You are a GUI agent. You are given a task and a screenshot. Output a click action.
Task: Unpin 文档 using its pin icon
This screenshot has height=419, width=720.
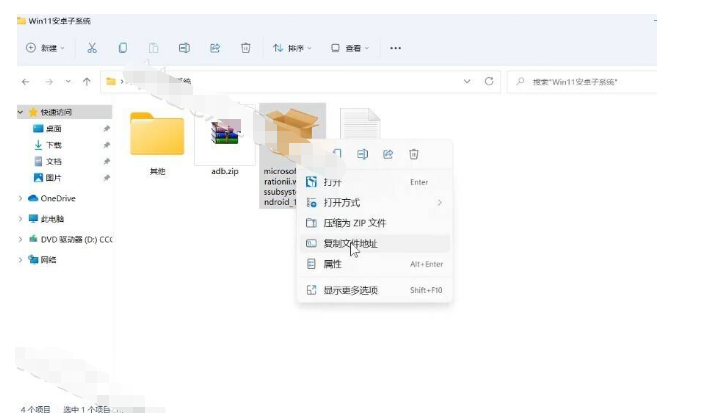pyautogui.click(x=107, y=161)
